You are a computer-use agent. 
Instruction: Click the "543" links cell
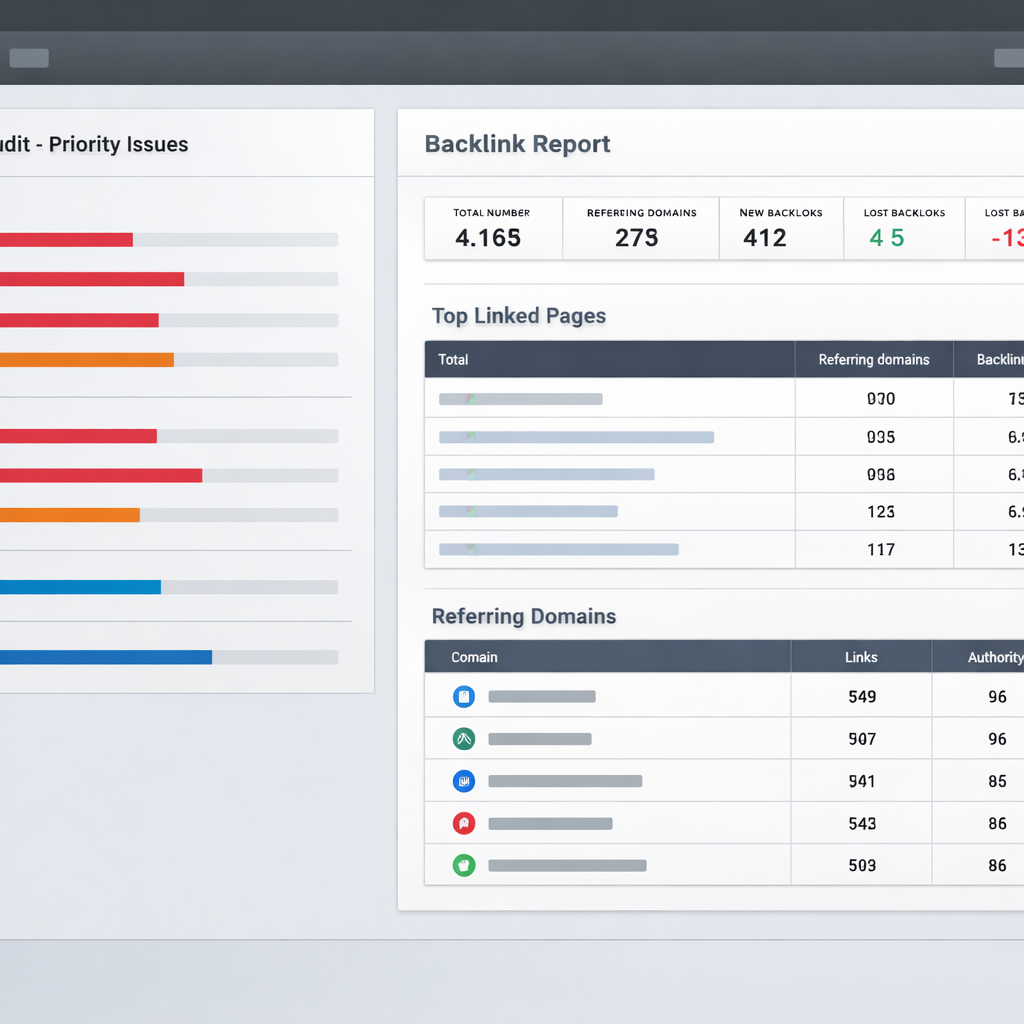[x=862, y=824]
